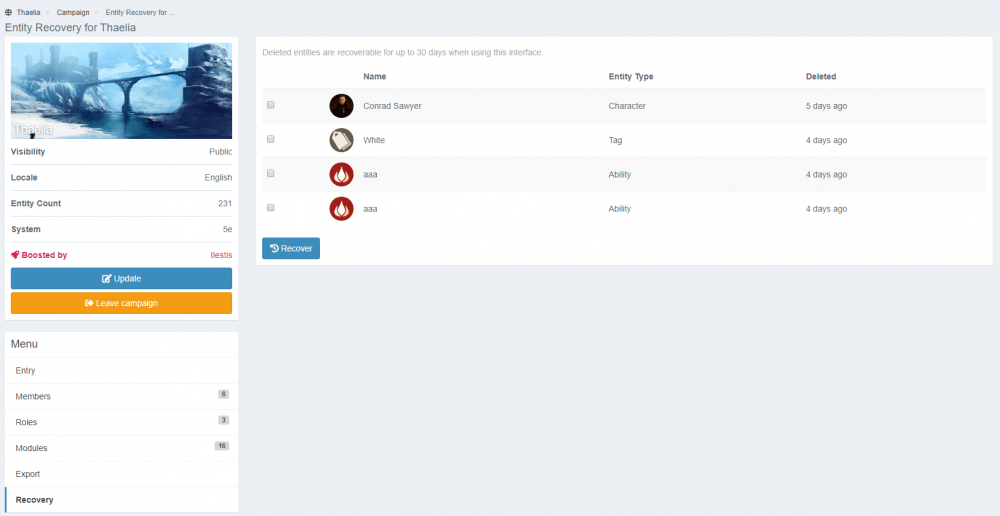Select the White tag row checkbox

(271, 139)
